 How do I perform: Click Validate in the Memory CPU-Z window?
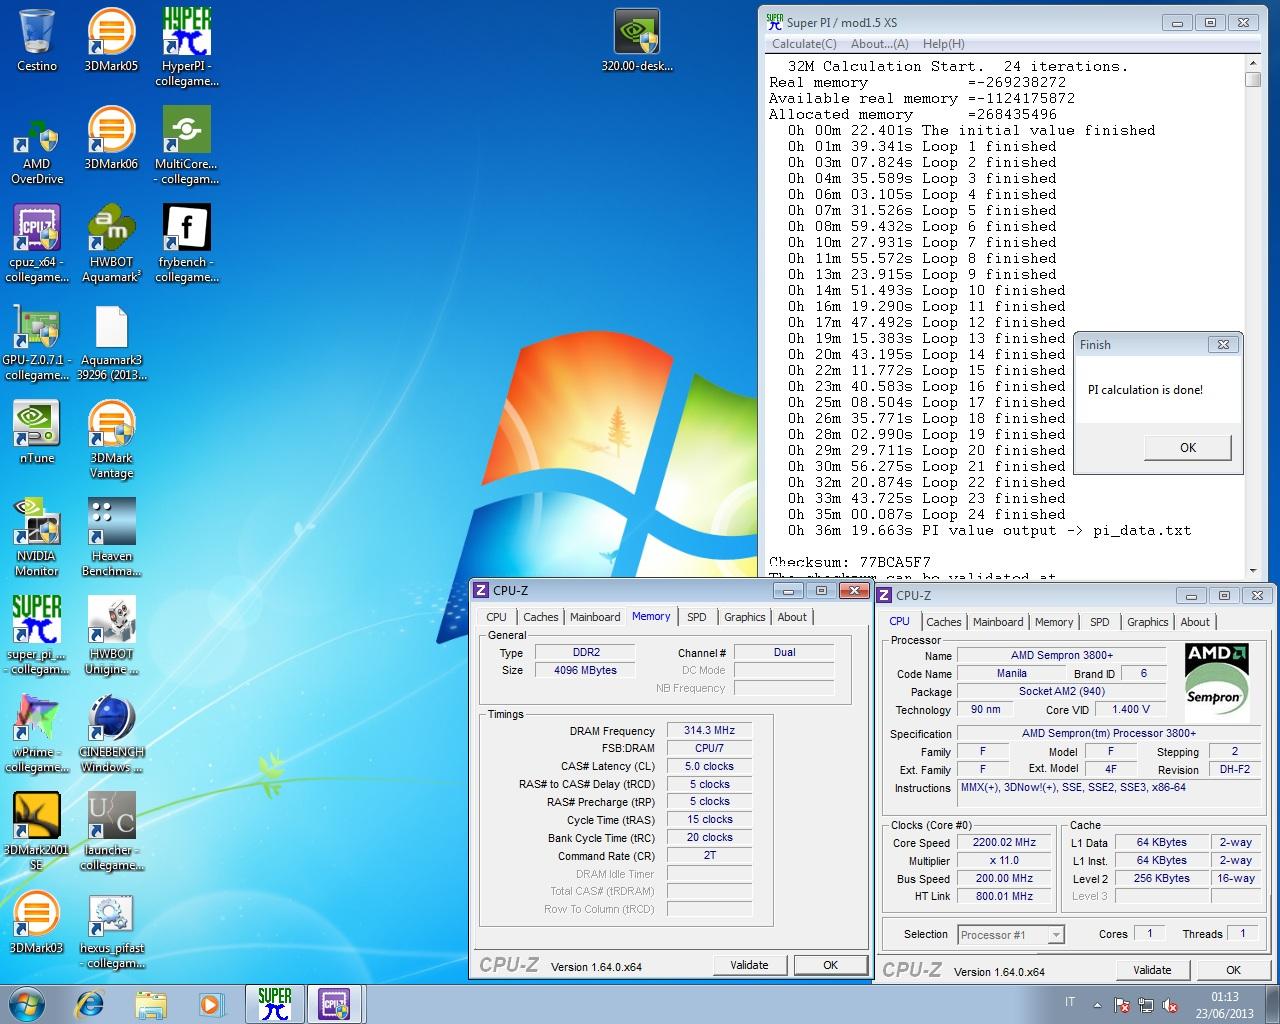click(749, 965)
